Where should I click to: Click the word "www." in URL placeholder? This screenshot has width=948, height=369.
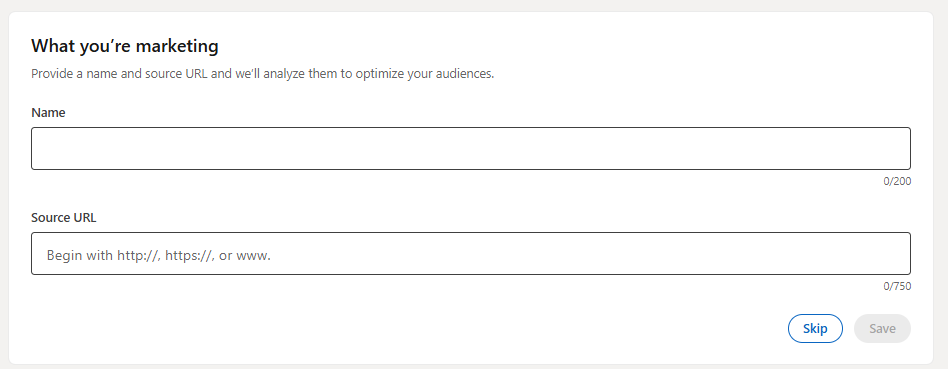(x=253, y=256)
